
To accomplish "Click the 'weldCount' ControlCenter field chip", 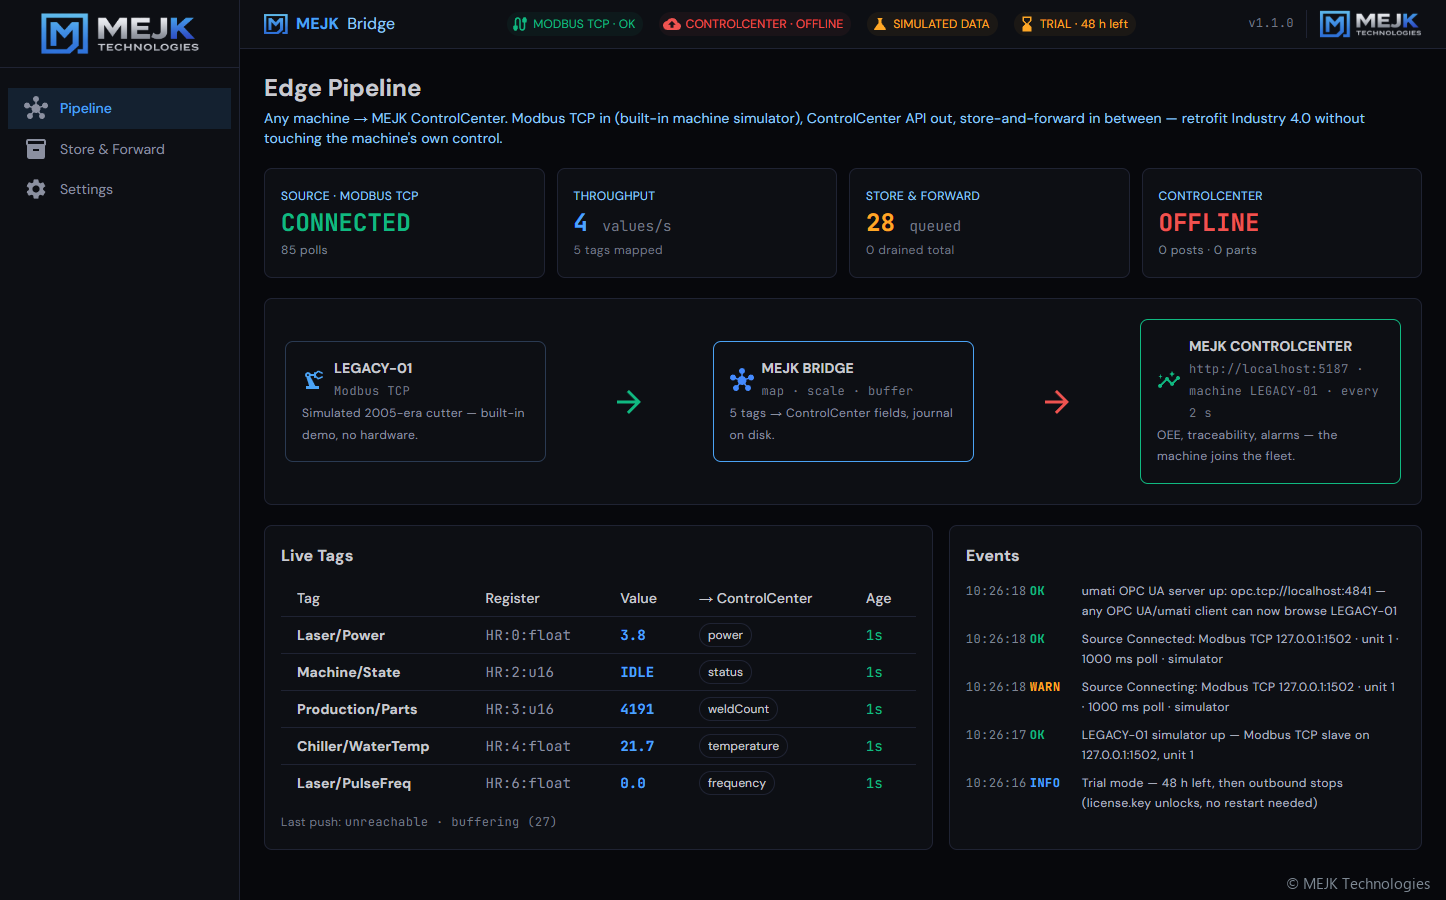I will (x=738, y=709).
